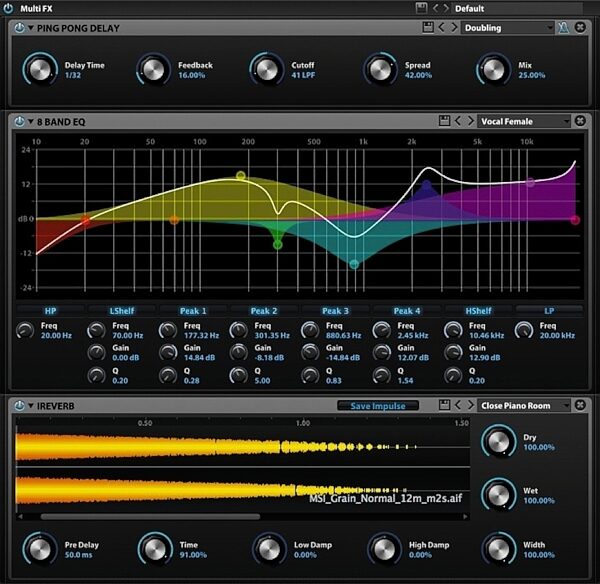Remove the Ping Pong Delay module
This screenshot has width=600, height=584.
[x=580, y=28]
